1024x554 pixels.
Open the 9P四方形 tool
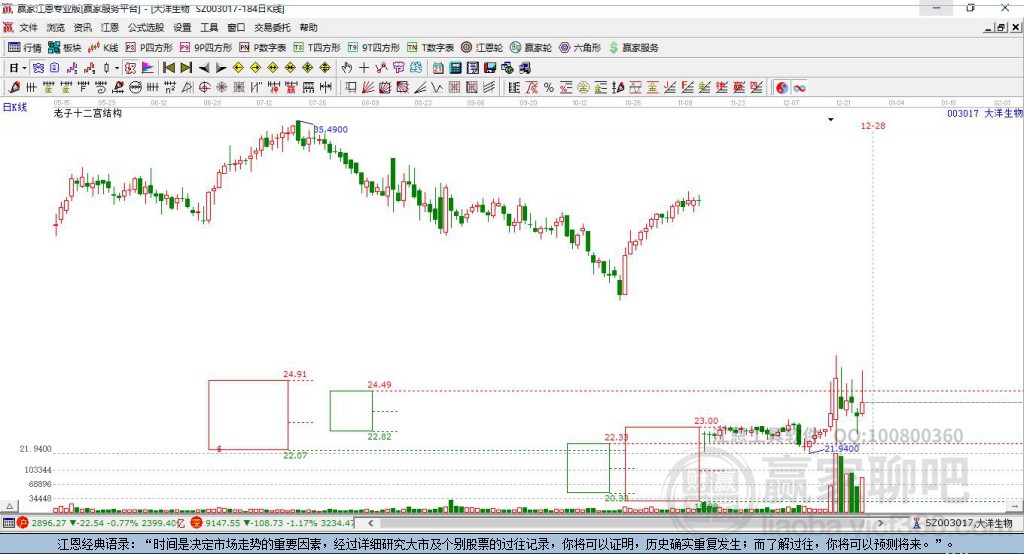206,48
